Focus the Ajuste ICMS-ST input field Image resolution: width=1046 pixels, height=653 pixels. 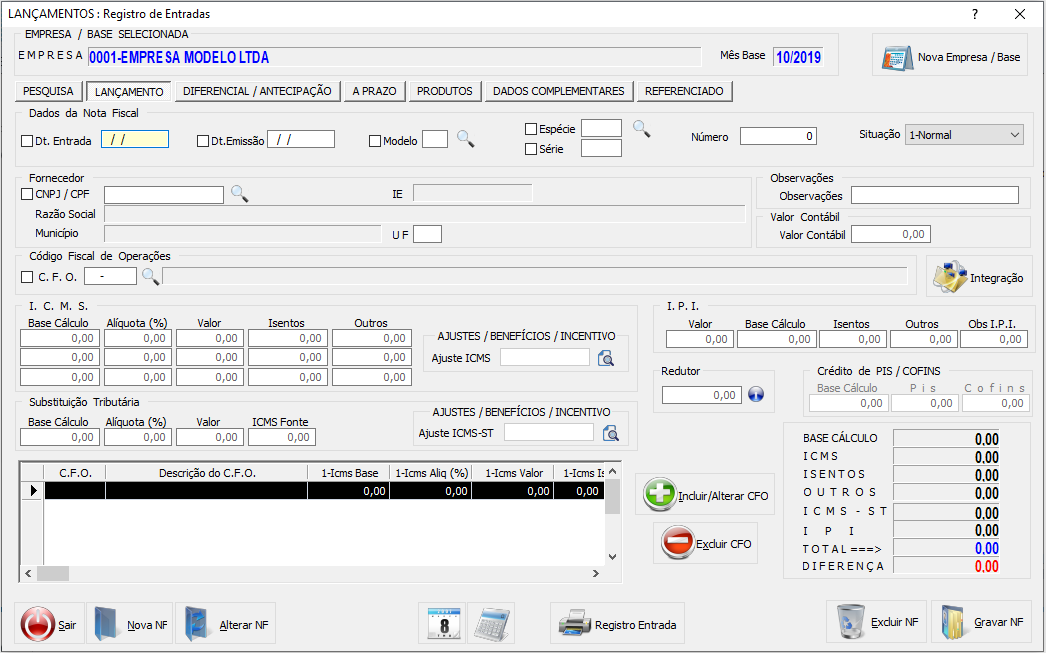pyautogui.click(x=549, y=433)
